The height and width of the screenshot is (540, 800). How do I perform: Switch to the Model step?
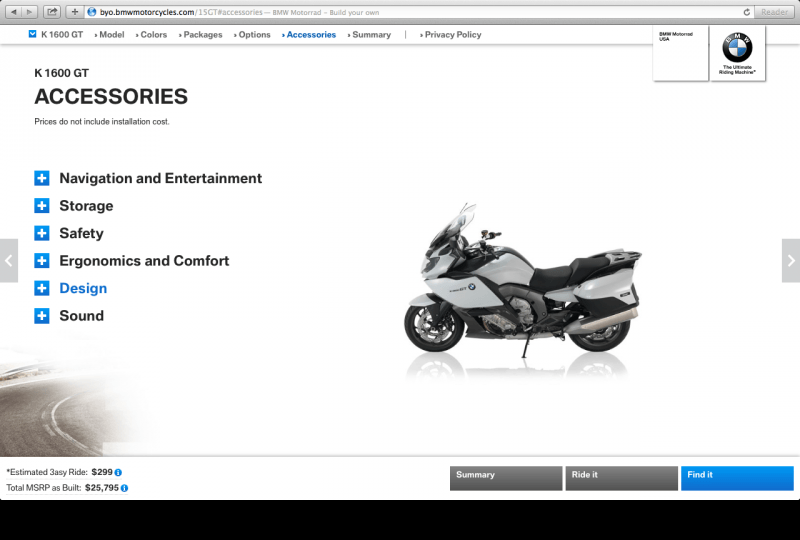110,35
